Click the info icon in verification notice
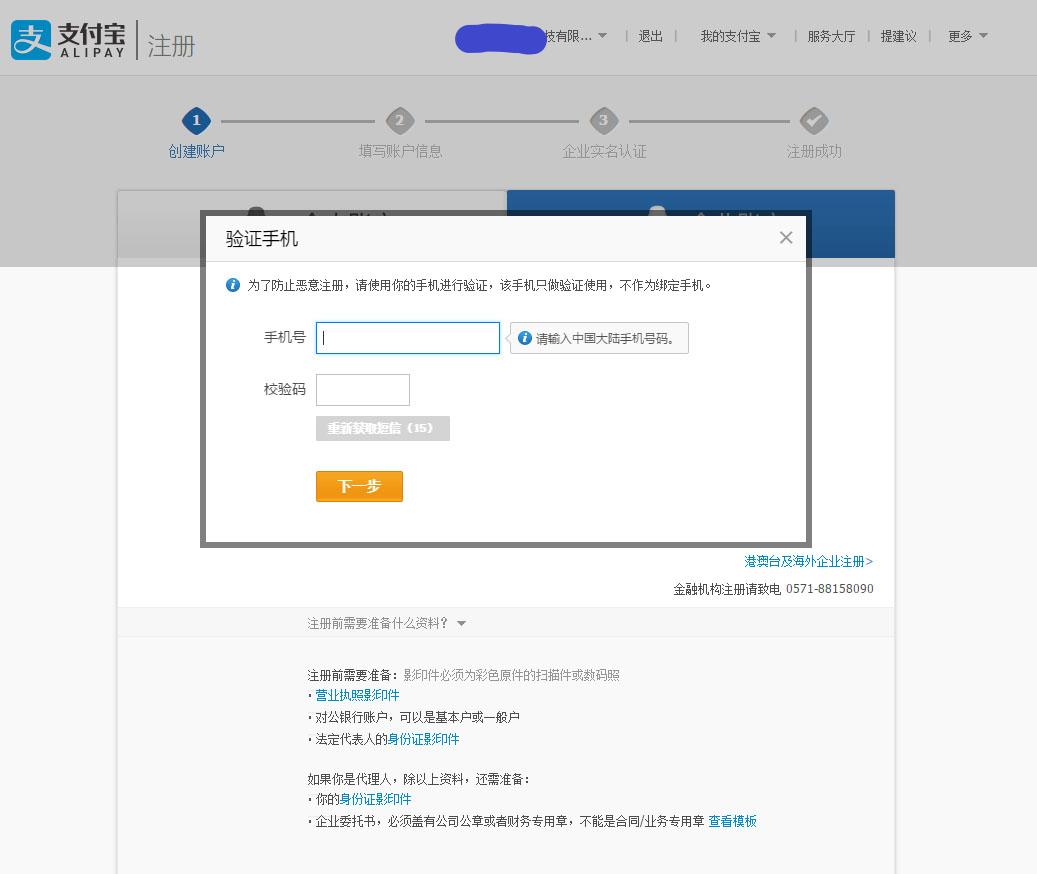 pos(233,284)
